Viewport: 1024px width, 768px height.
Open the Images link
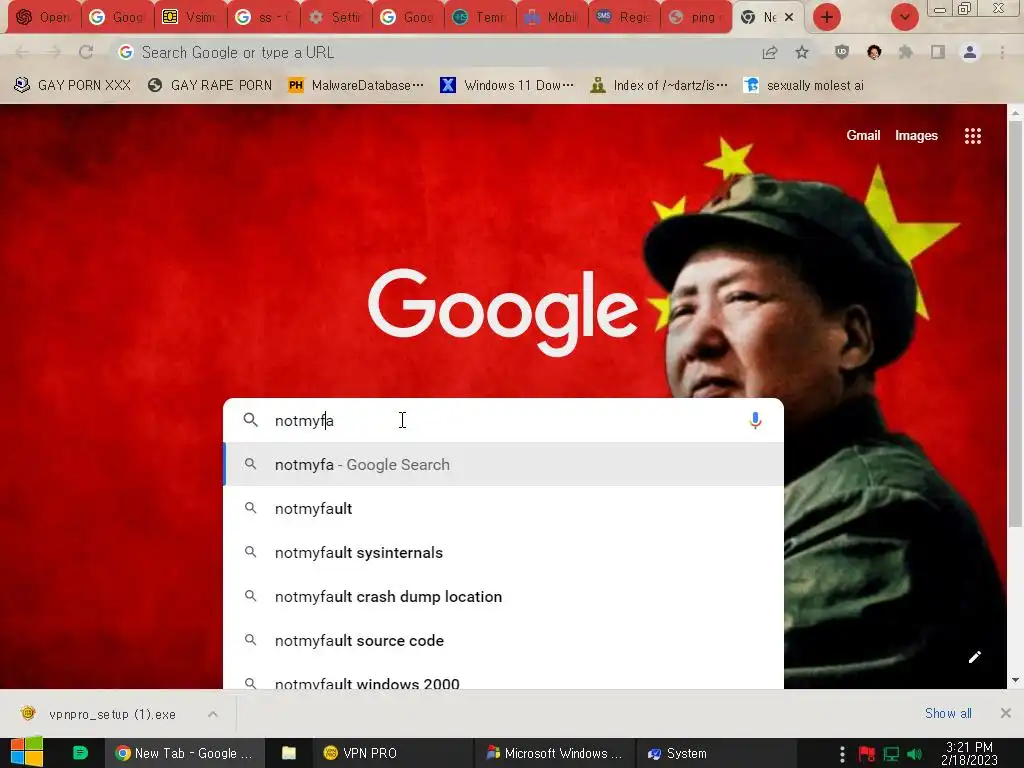click(916, 136)
